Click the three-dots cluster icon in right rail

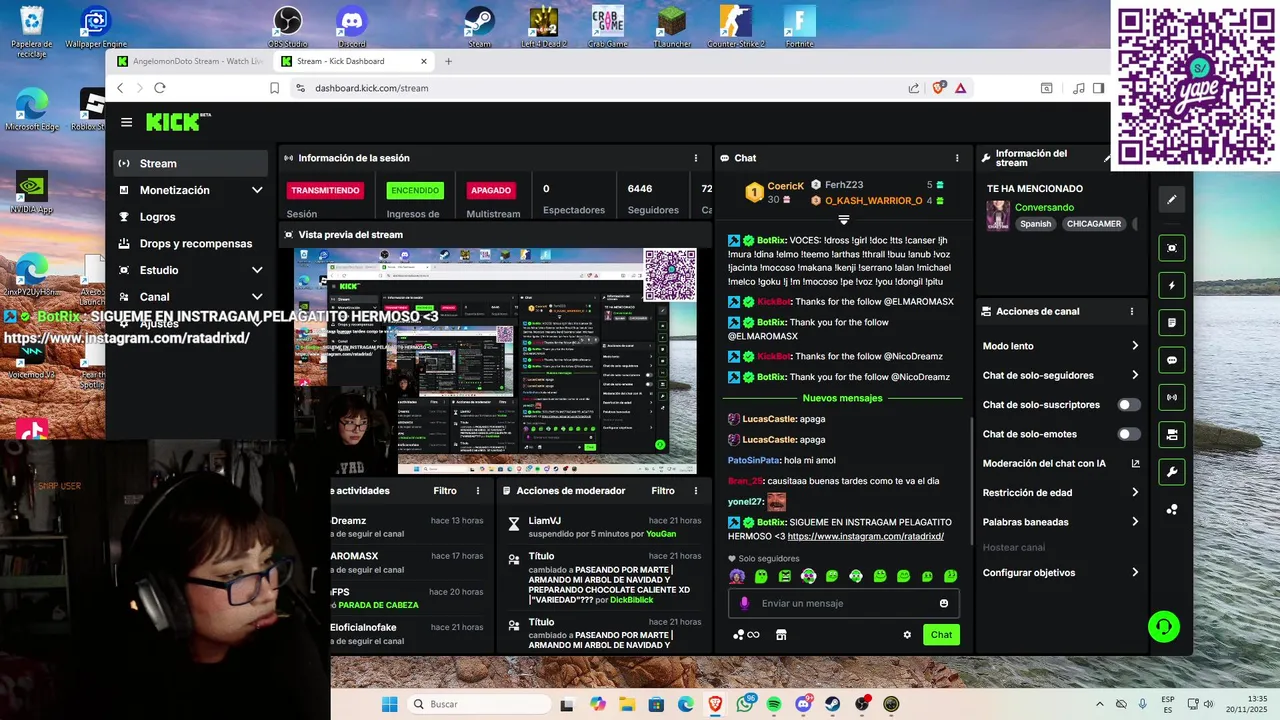pyautogui.click(x=1171, y=509)
